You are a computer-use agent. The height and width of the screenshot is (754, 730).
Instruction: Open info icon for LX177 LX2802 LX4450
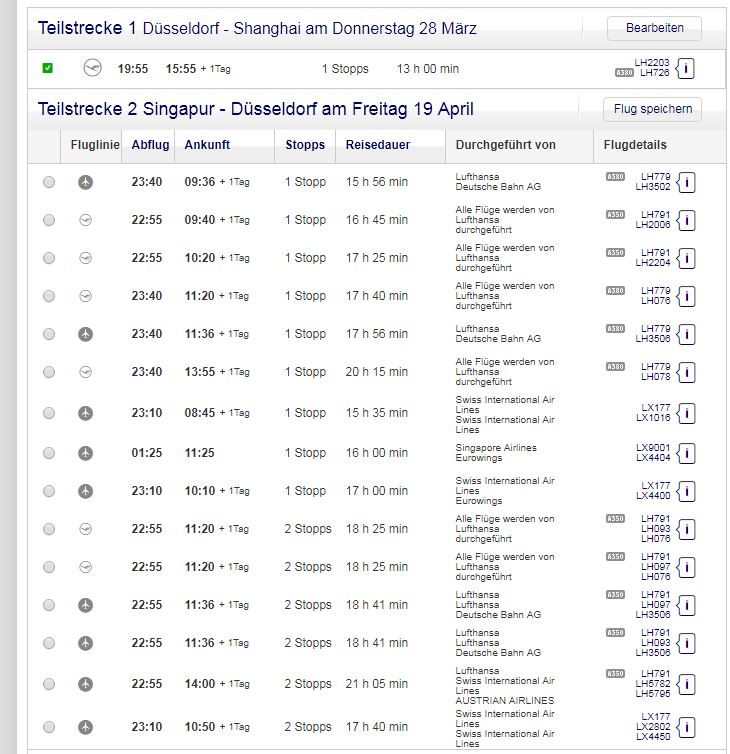click(686, 727)
